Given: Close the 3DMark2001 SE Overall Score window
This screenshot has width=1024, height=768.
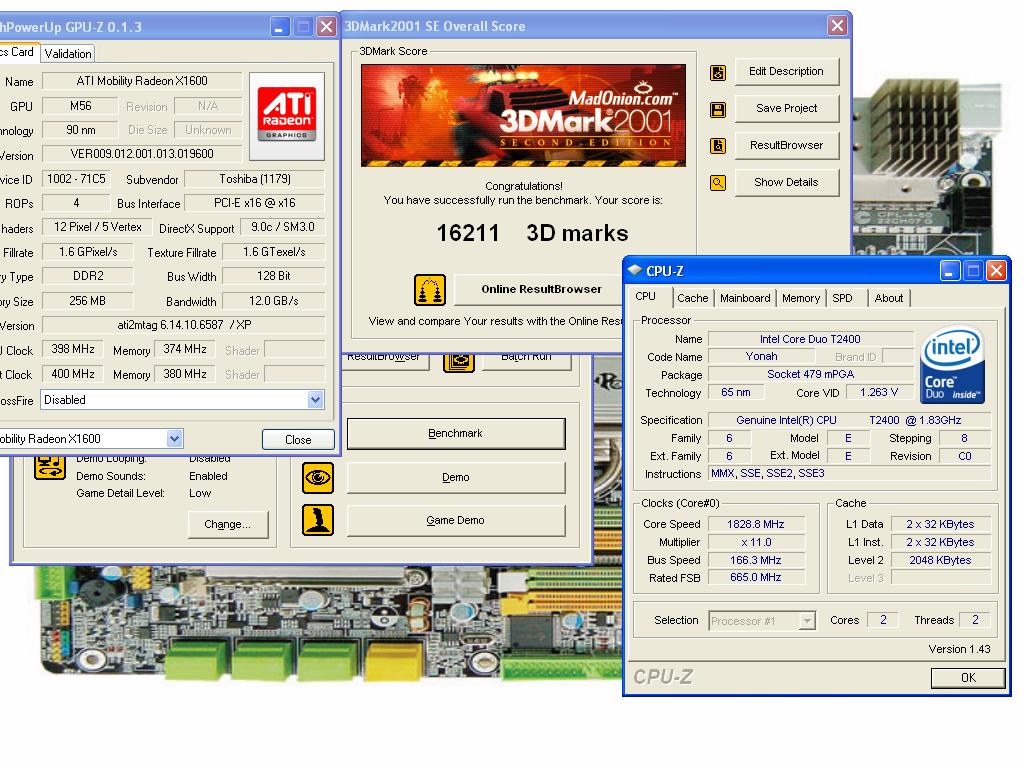Looking at the screenshot, I should coord(837,26).
